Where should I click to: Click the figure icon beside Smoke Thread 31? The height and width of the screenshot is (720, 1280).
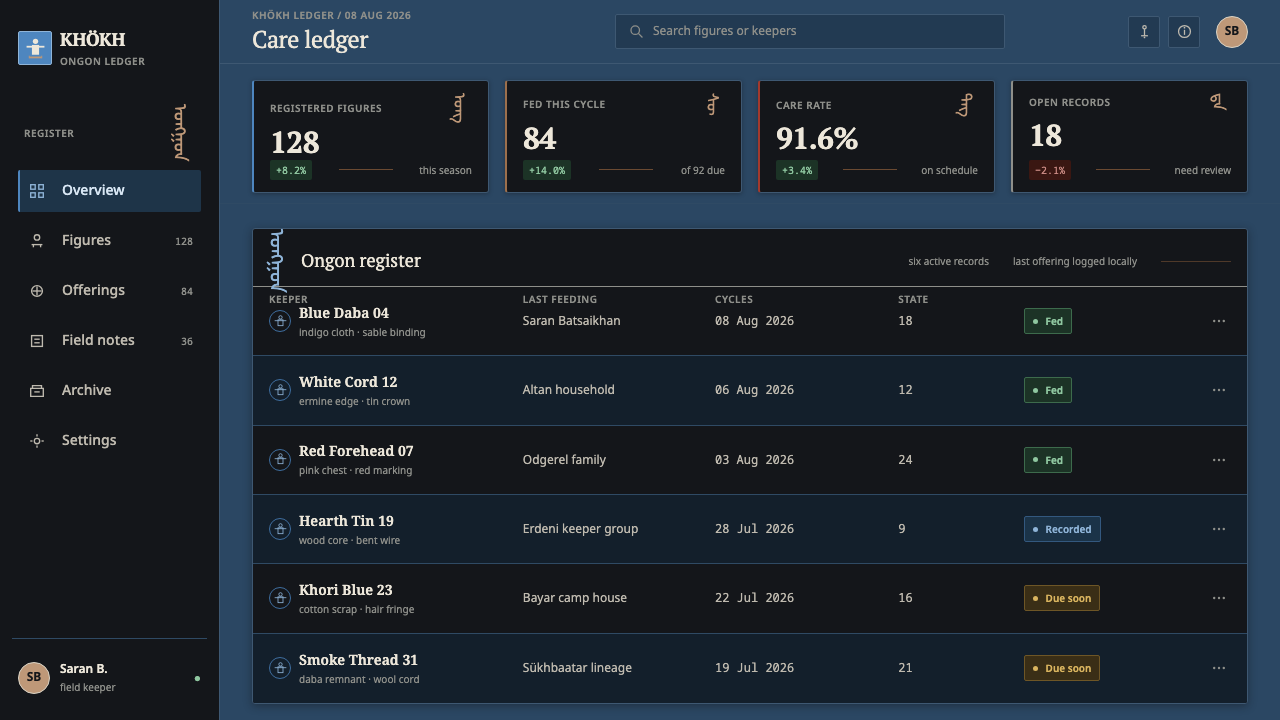(x=280, y=667)
